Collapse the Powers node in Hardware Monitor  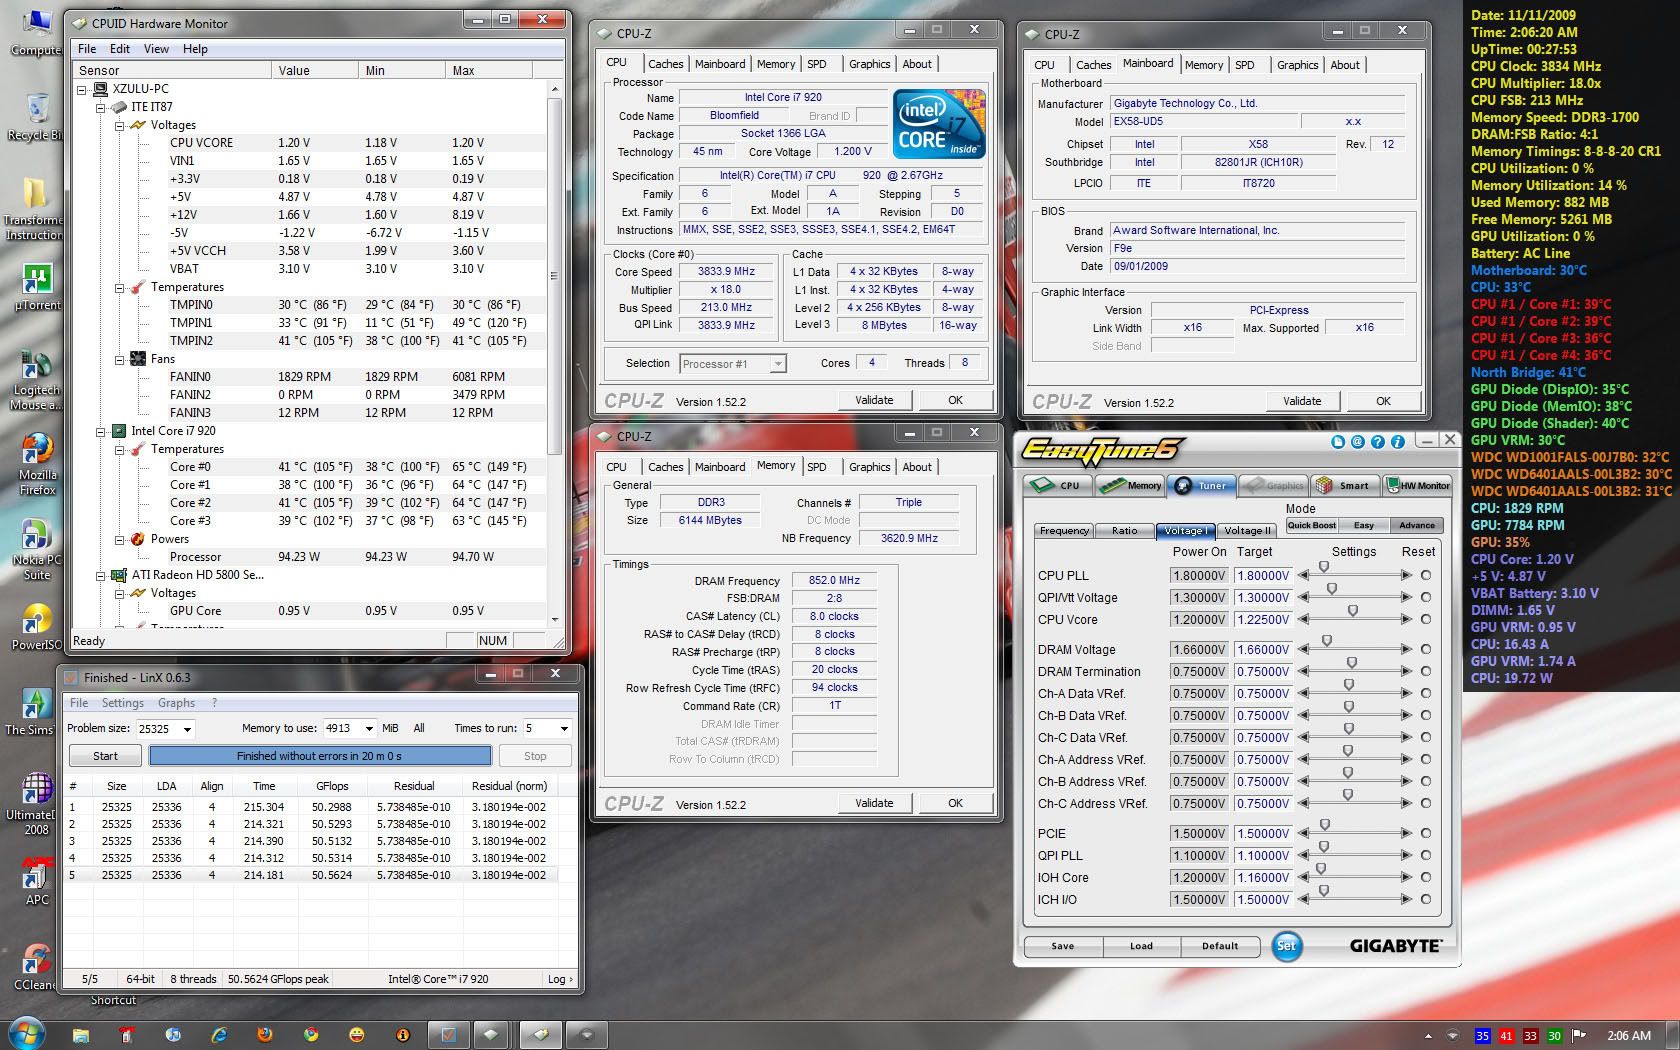tap(119, 539)
